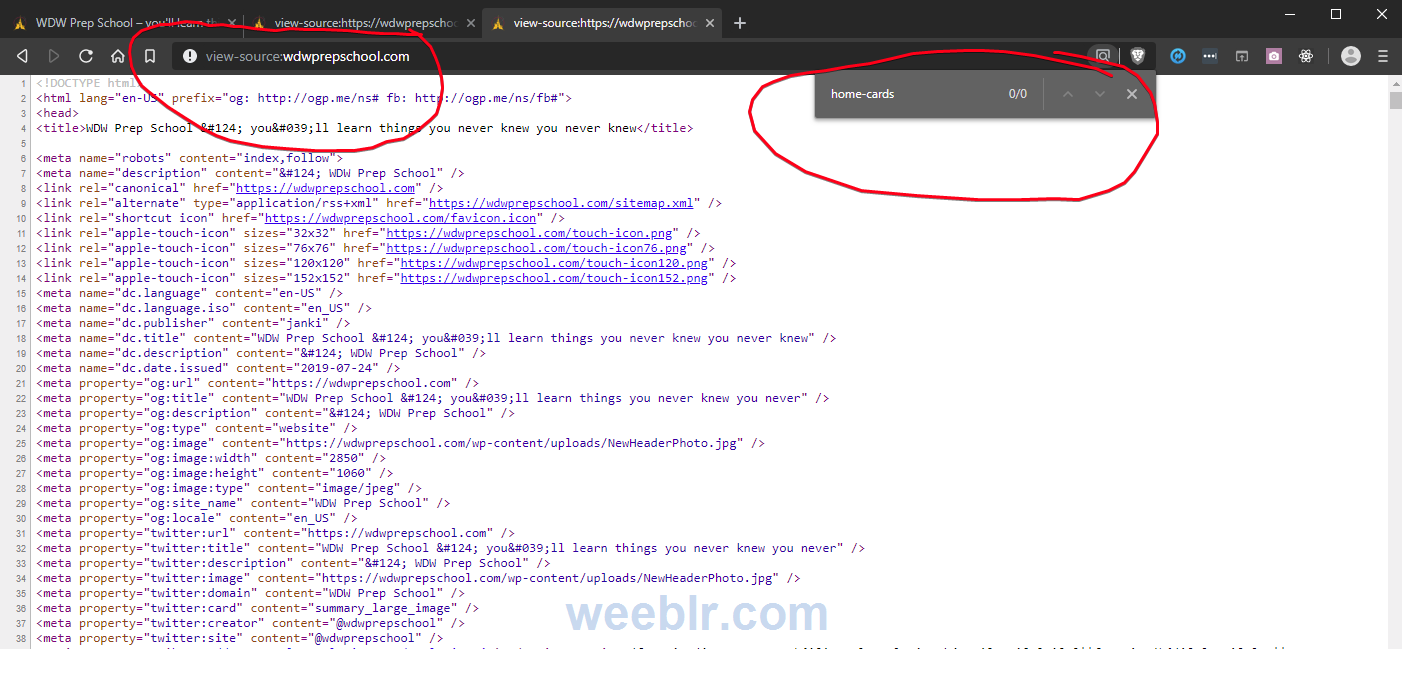
Task: Click the blue circular sync extension icon
Action: [1178, 56]
